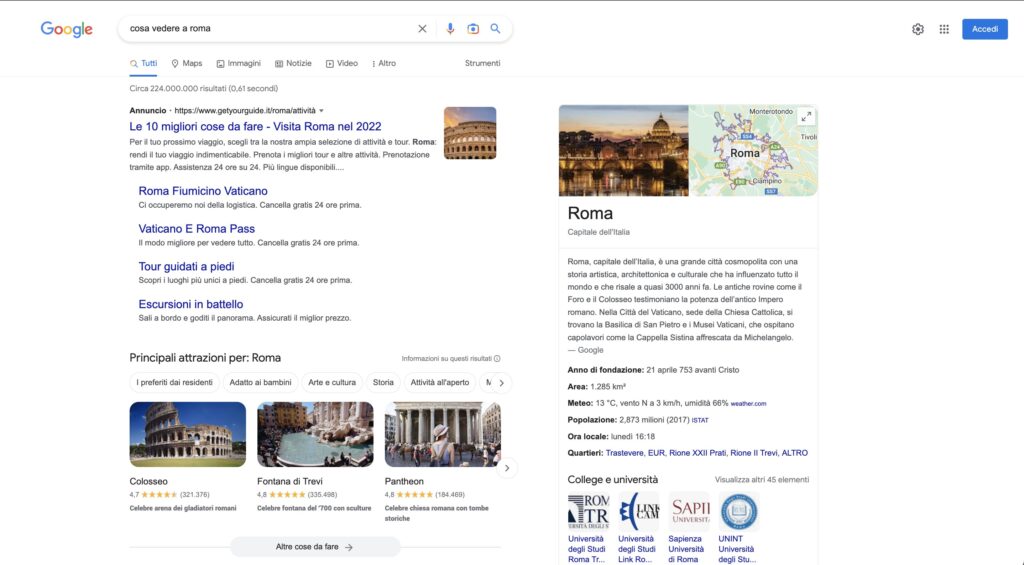Viewport: 1024px width, 565px height.
Task: Click 'Visualizza altri 45 elementi'
Action: [761, 479]
